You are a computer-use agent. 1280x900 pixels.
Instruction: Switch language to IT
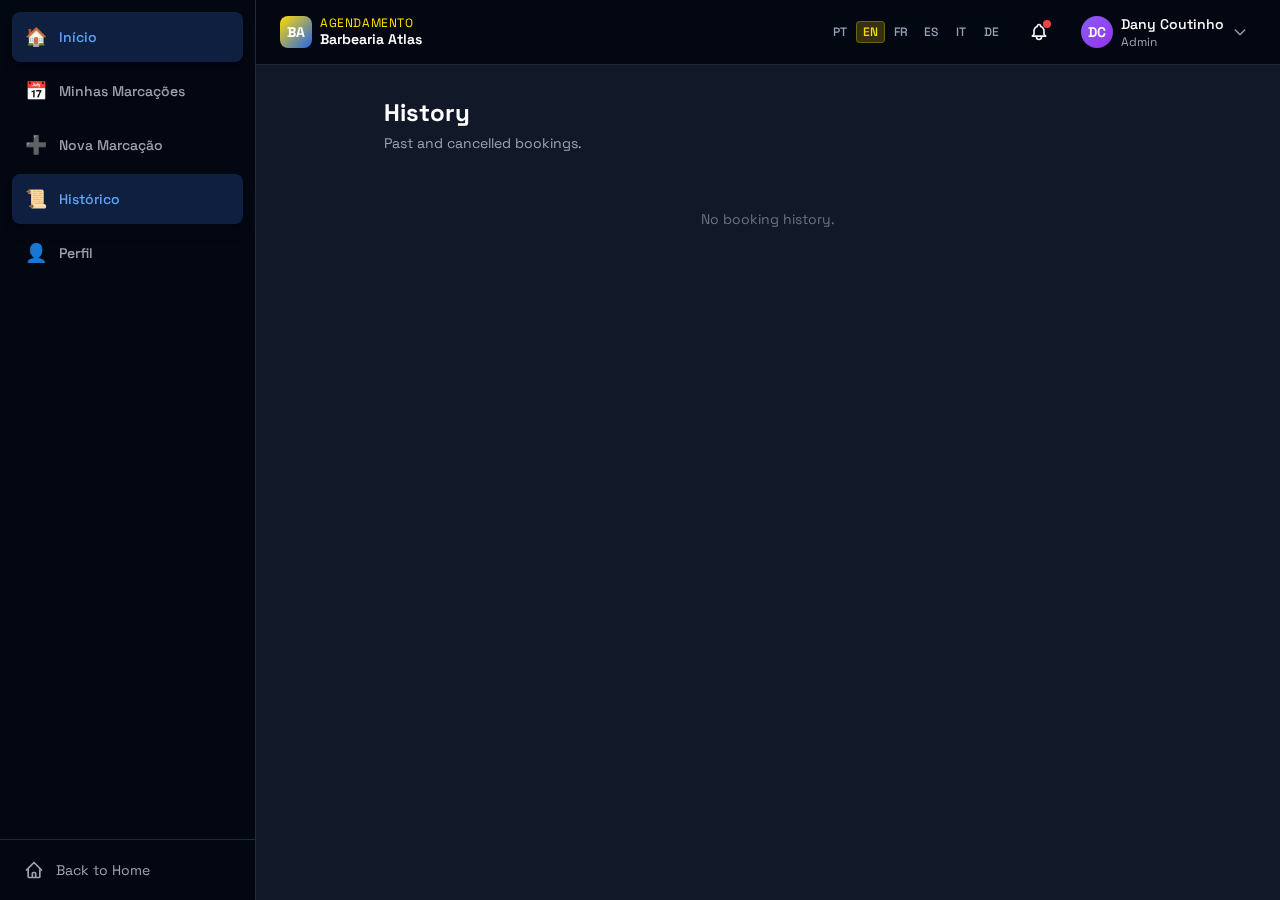[x=961, y=32]
